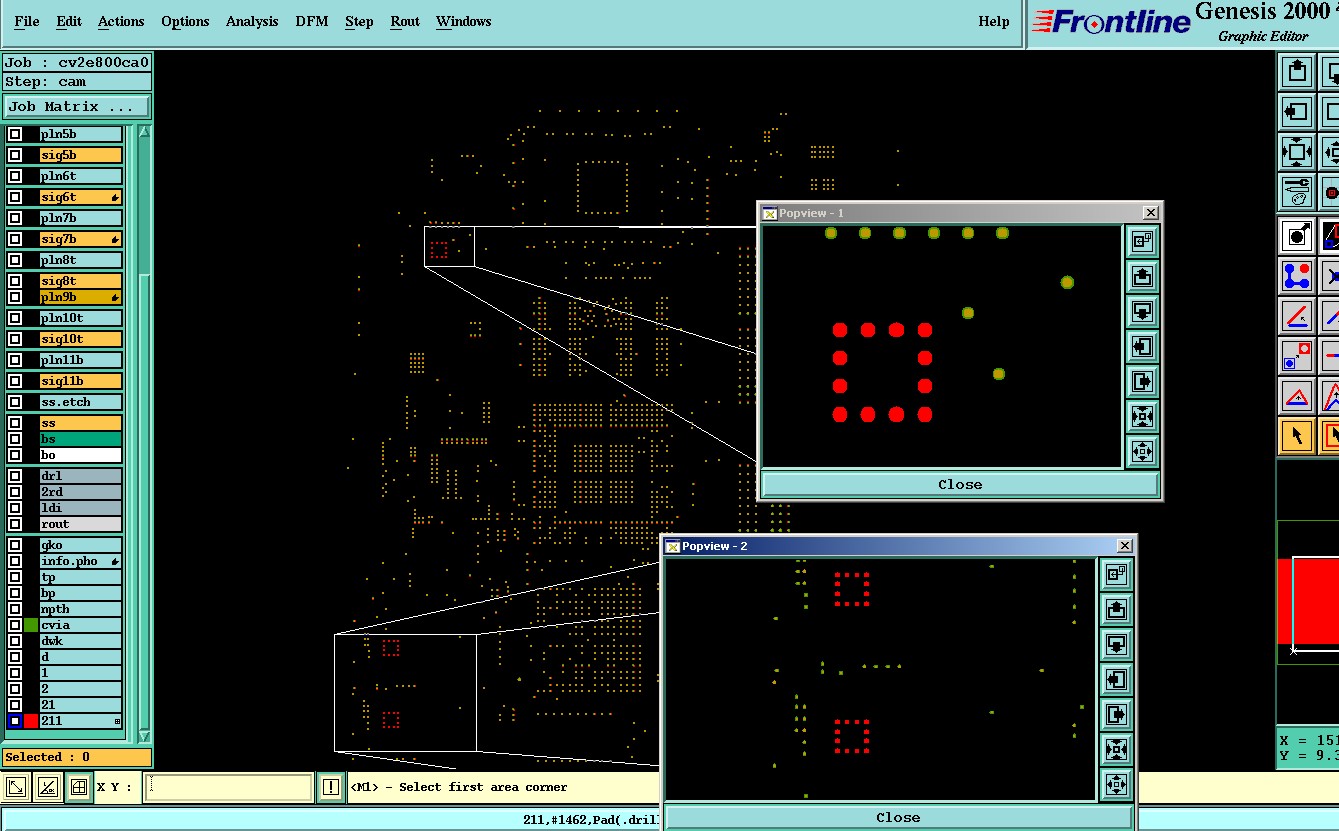Click the layer list scrollbar down arrow
Screen dimensions: 1339x831
(144, 736)
